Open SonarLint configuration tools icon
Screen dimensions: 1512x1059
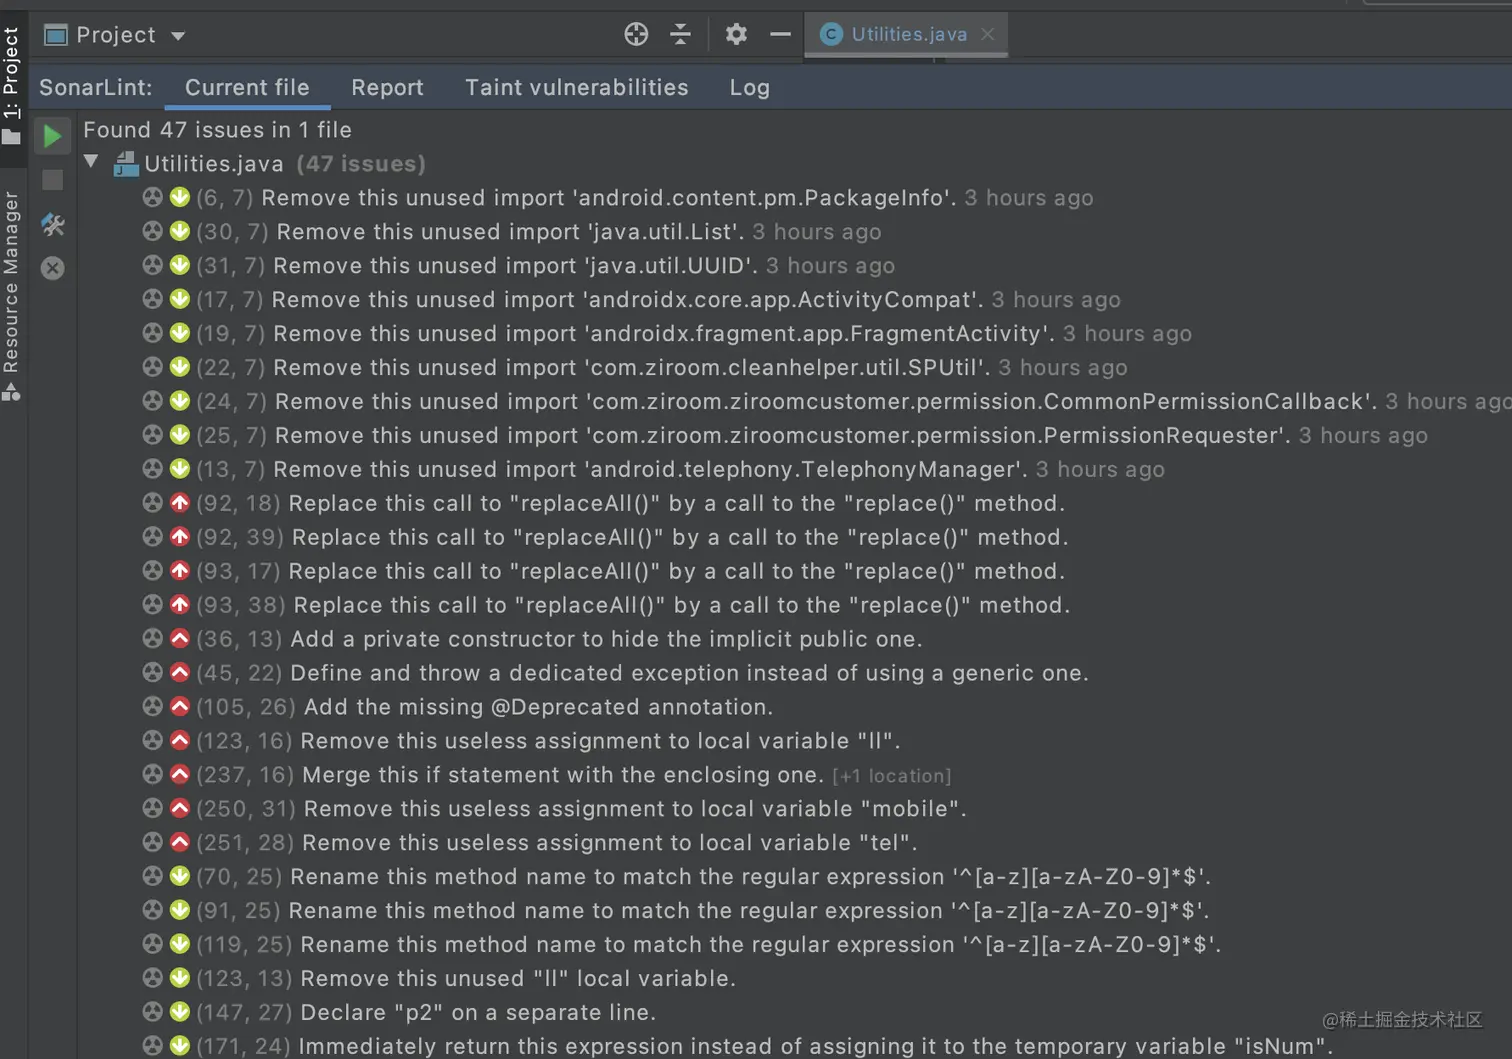point(52,225)
